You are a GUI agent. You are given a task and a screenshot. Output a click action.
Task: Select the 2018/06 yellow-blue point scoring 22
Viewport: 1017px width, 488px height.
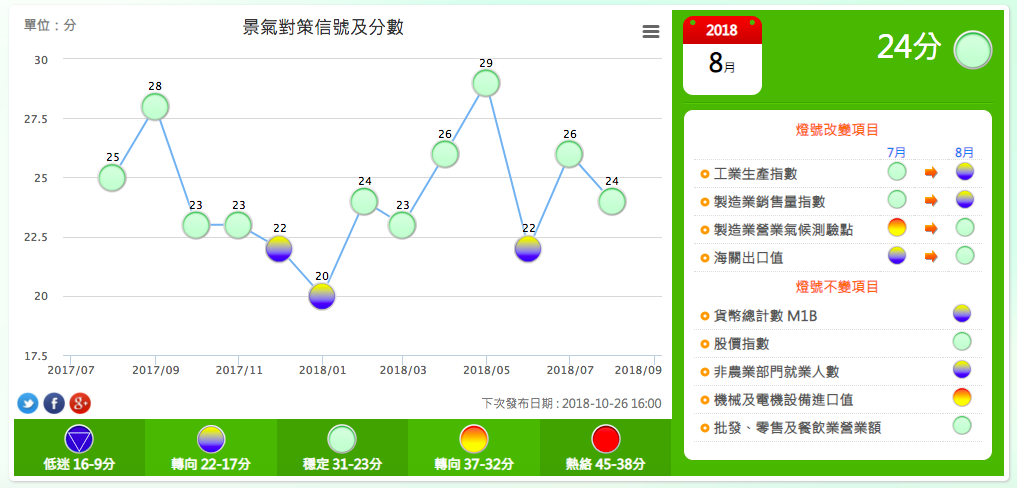pos(528,249)
